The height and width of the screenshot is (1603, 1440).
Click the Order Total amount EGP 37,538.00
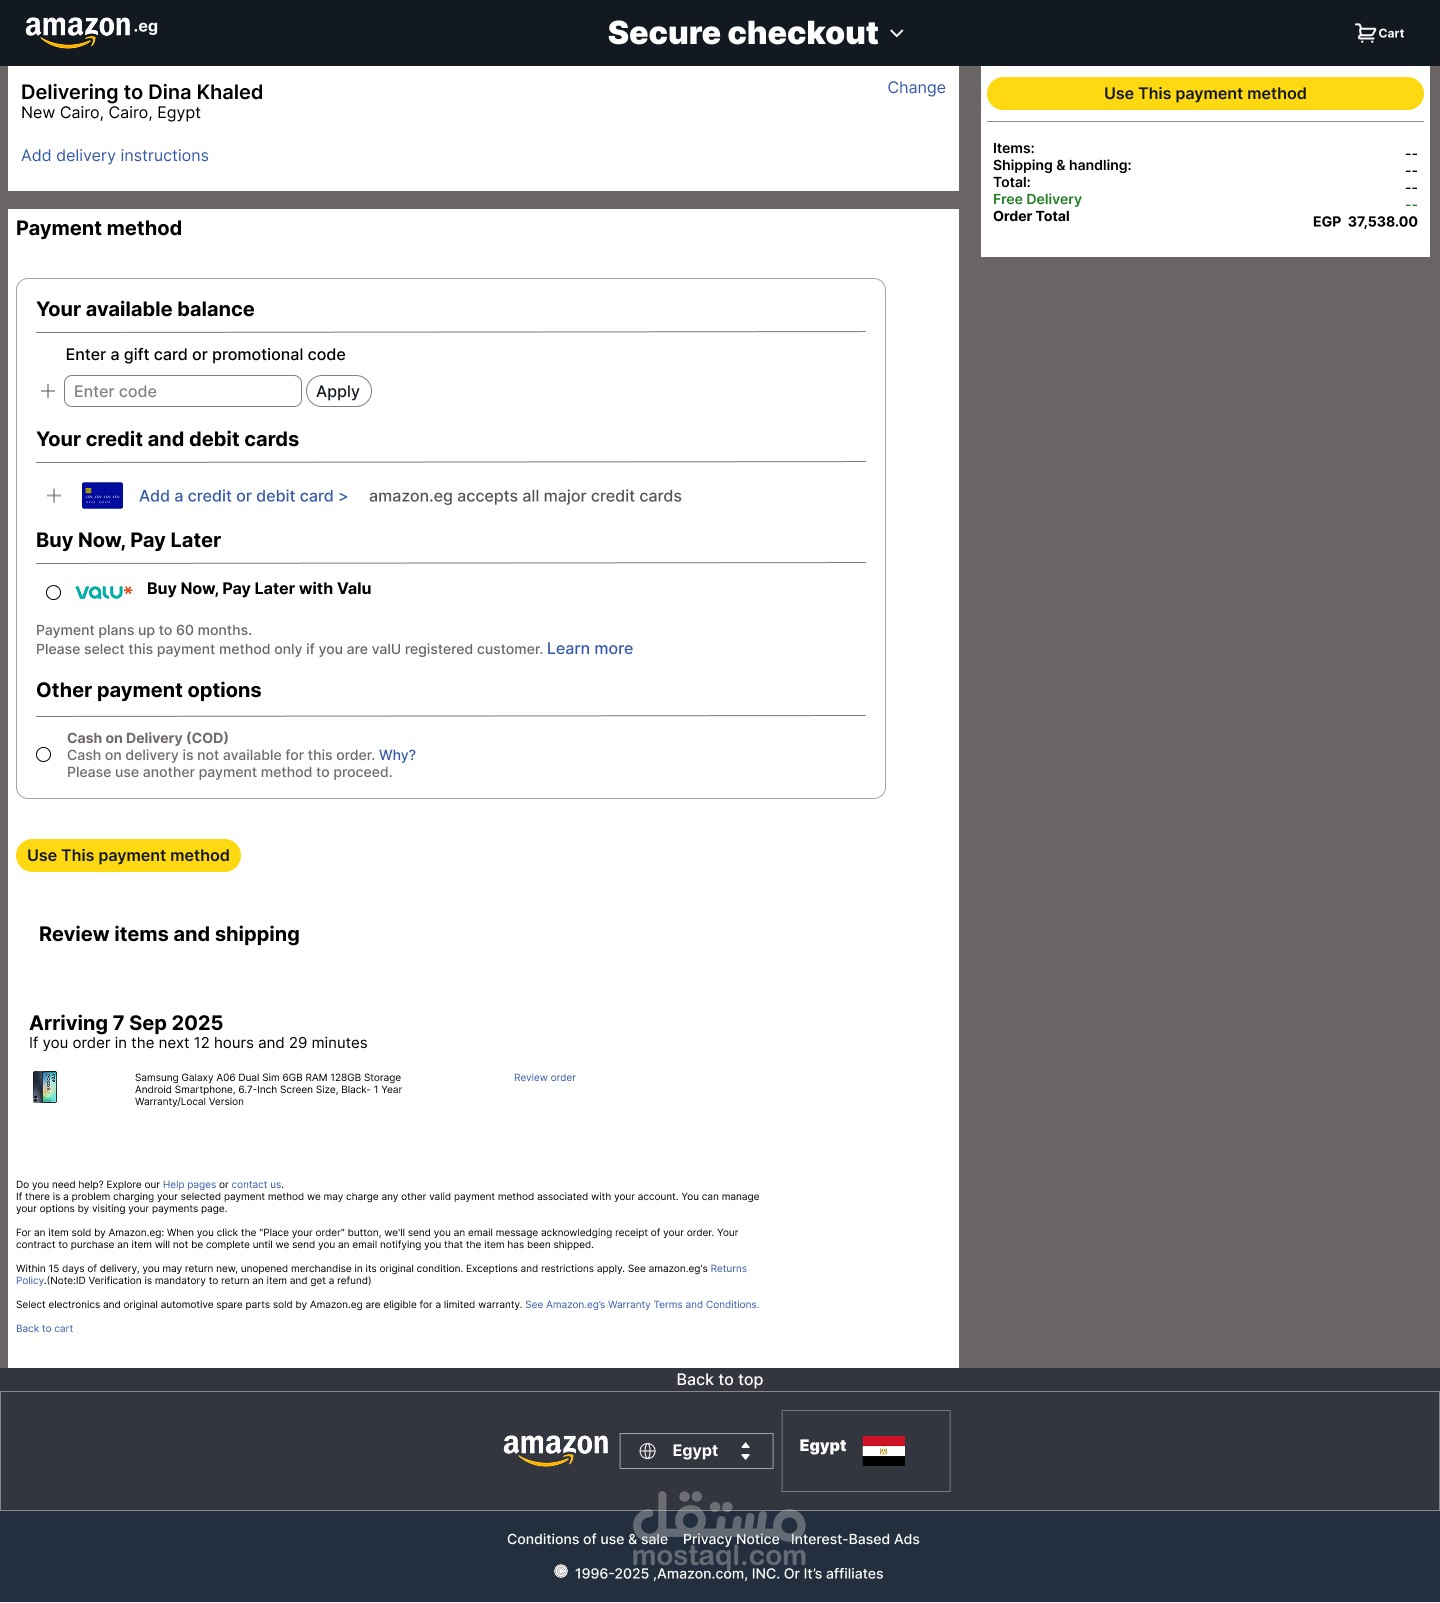(x=1365, y=222)
